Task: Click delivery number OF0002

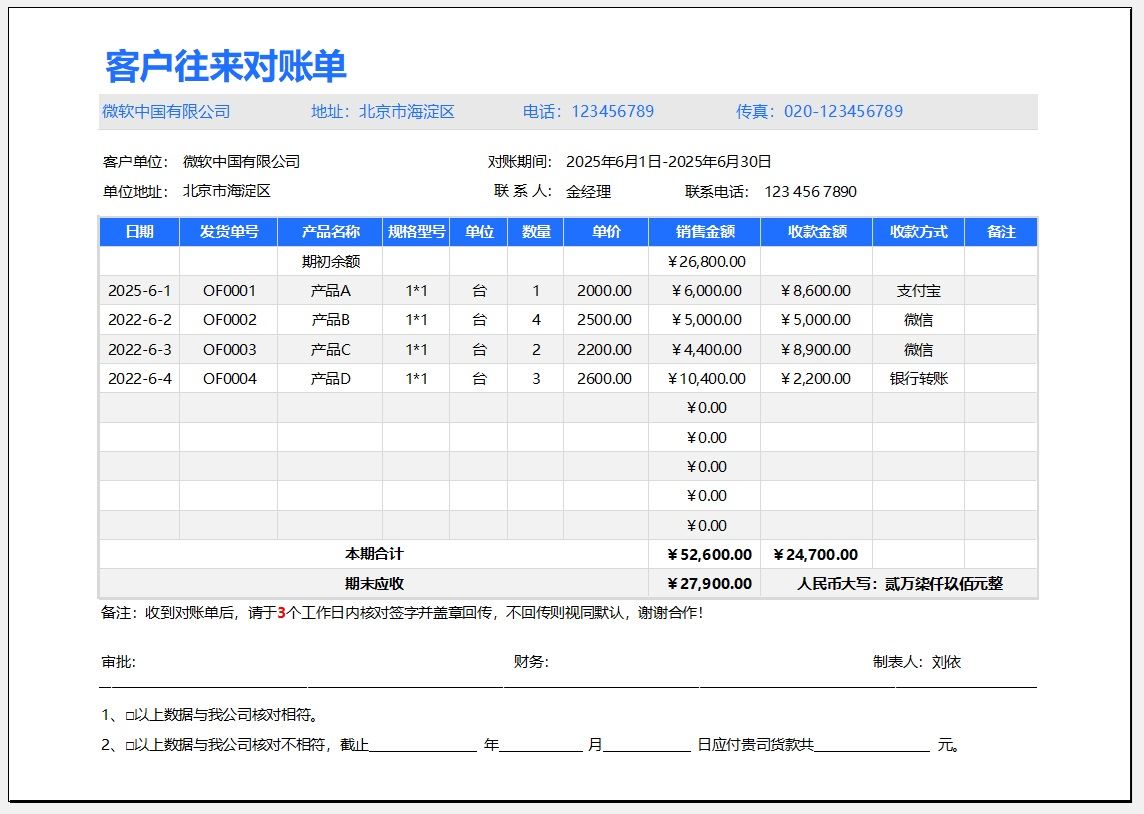Action: pos(229,319)
